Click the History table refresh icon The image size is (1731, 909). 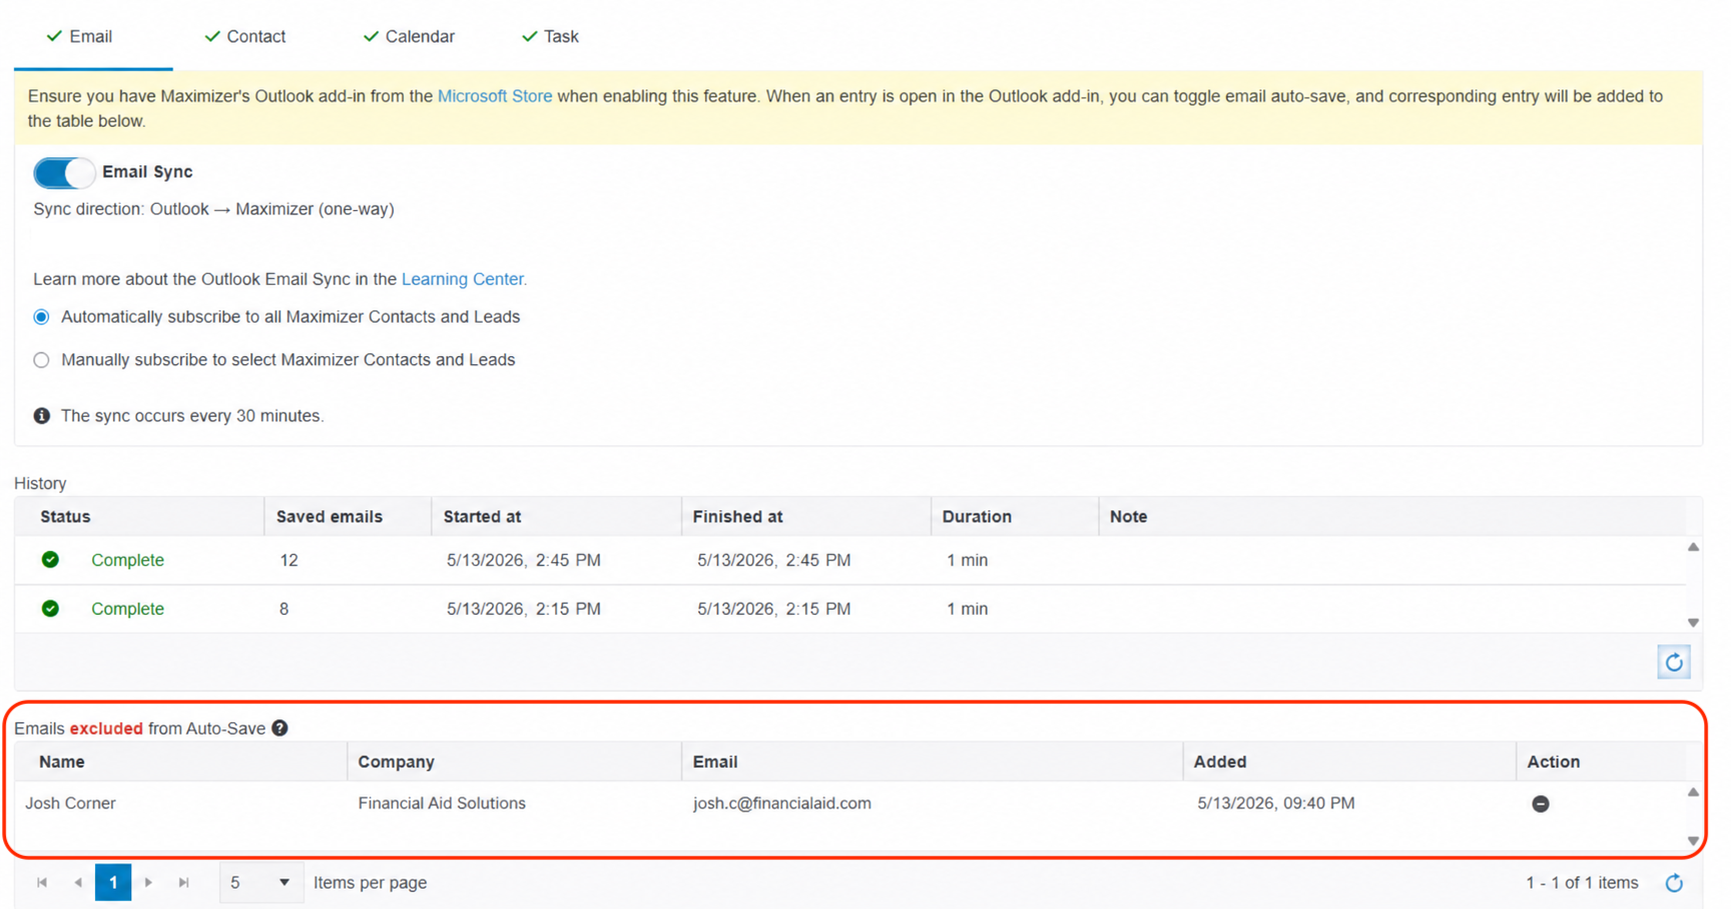coord(1674,662)
